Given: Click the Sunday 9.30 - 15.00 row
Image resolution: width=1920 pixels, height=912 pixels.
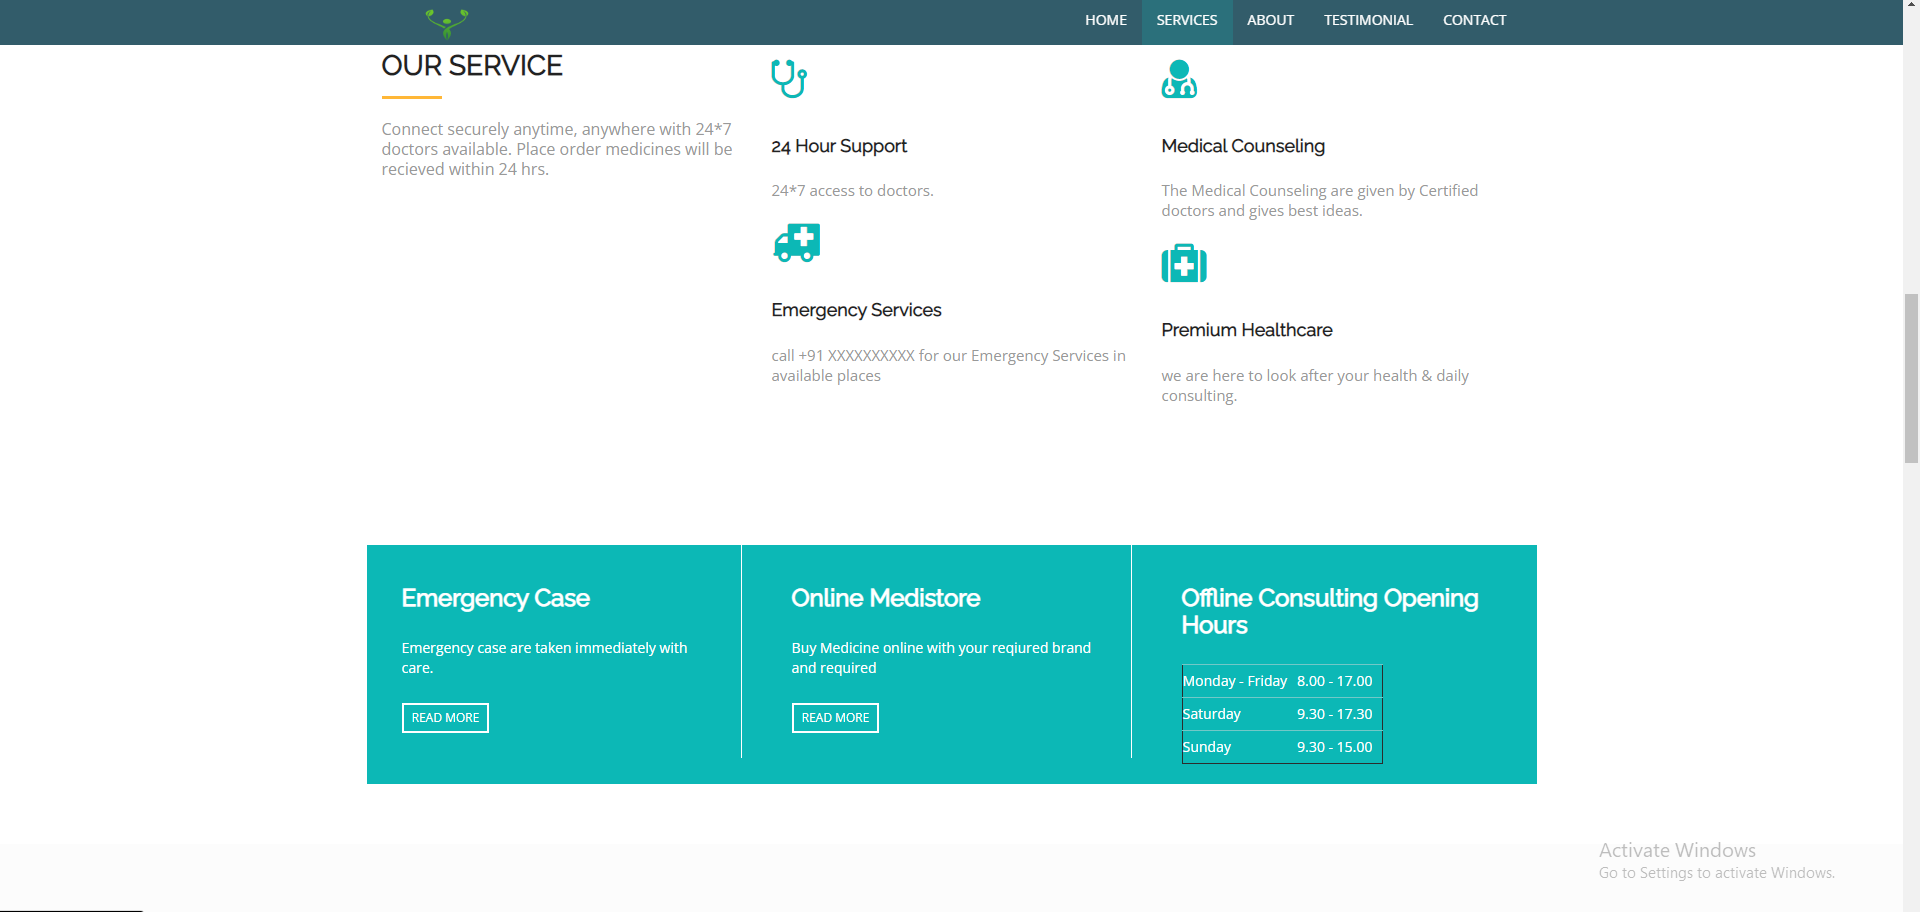Looking at the screenshot, I should point(1281,747).
